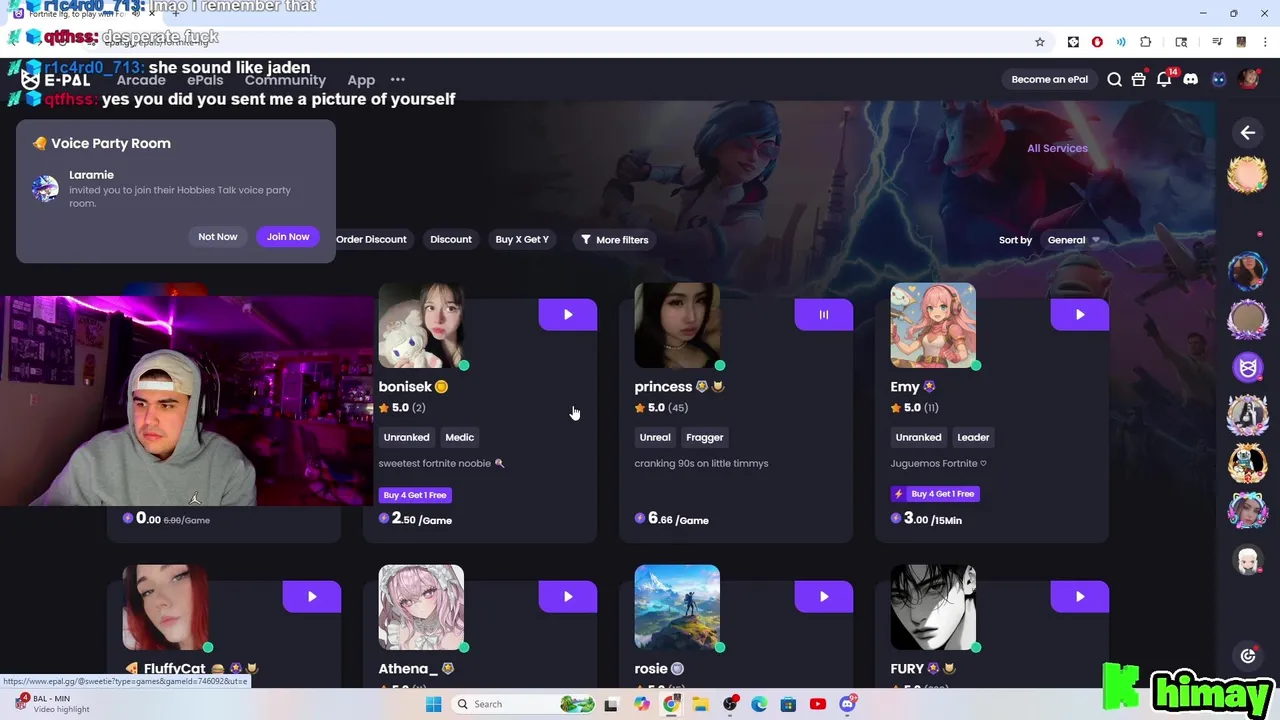
Task: Open the All Services link
Action: click(1057, 148)
